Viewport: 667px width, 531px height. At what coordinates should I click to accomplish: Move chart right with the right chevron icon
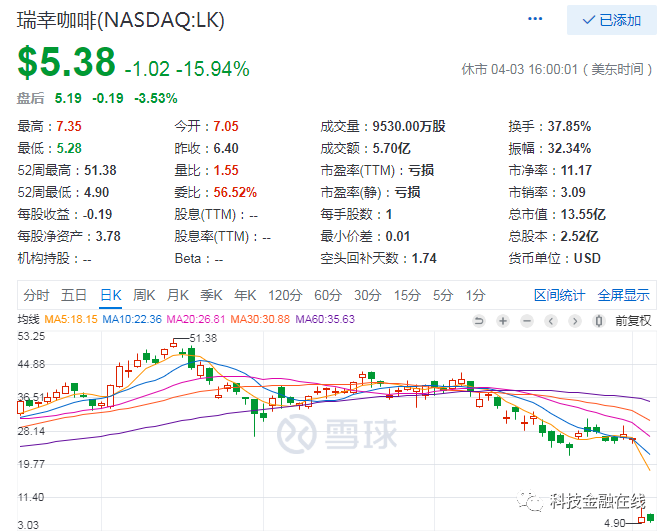click(575, 321)
